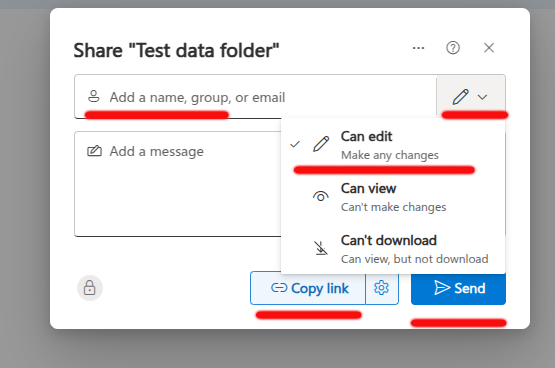
Task: Click the Share "Test data folder" title
Action: tap(176, 50)
